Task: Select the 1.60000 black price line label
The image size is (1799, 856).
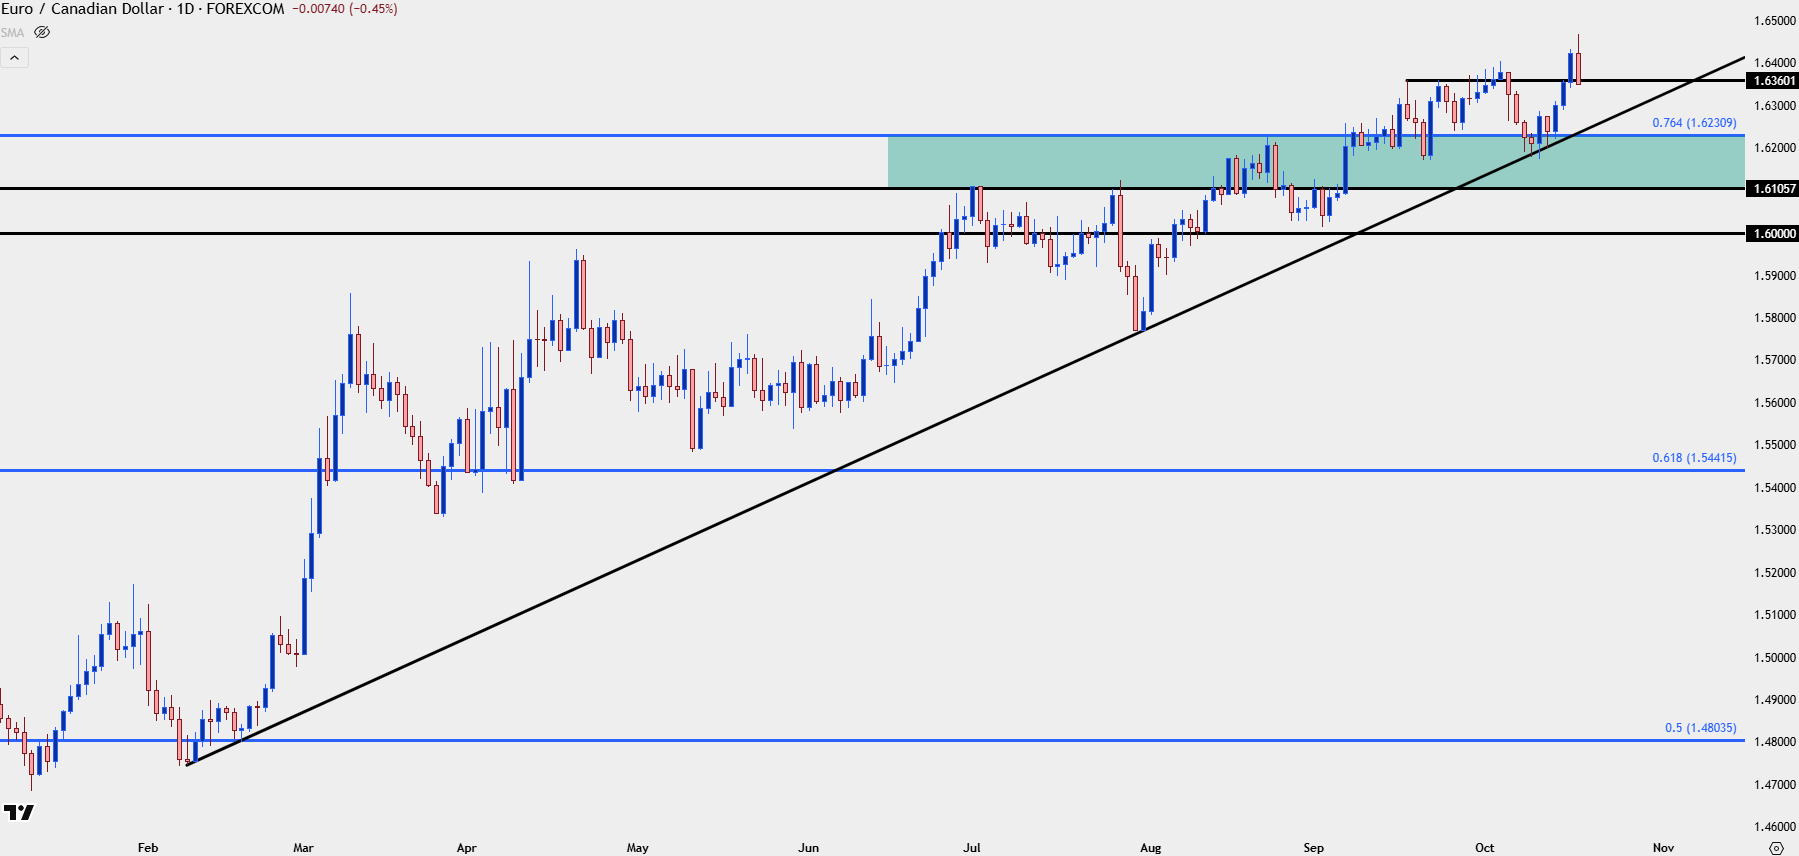Action: pyautogui.click(x=1772, y=233)
